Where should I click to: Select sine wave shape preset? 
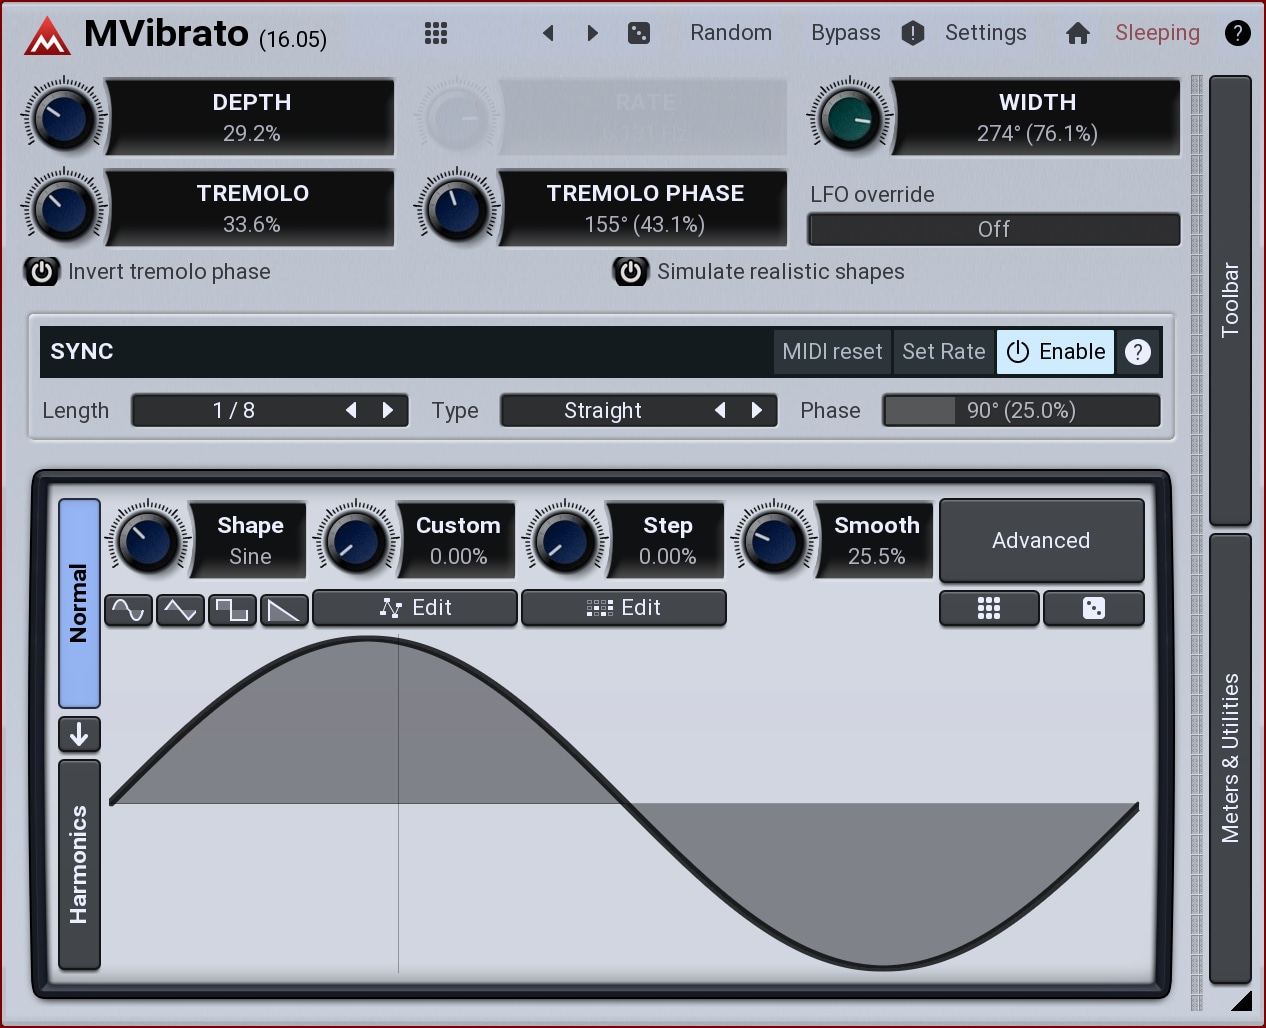(128, 610)
